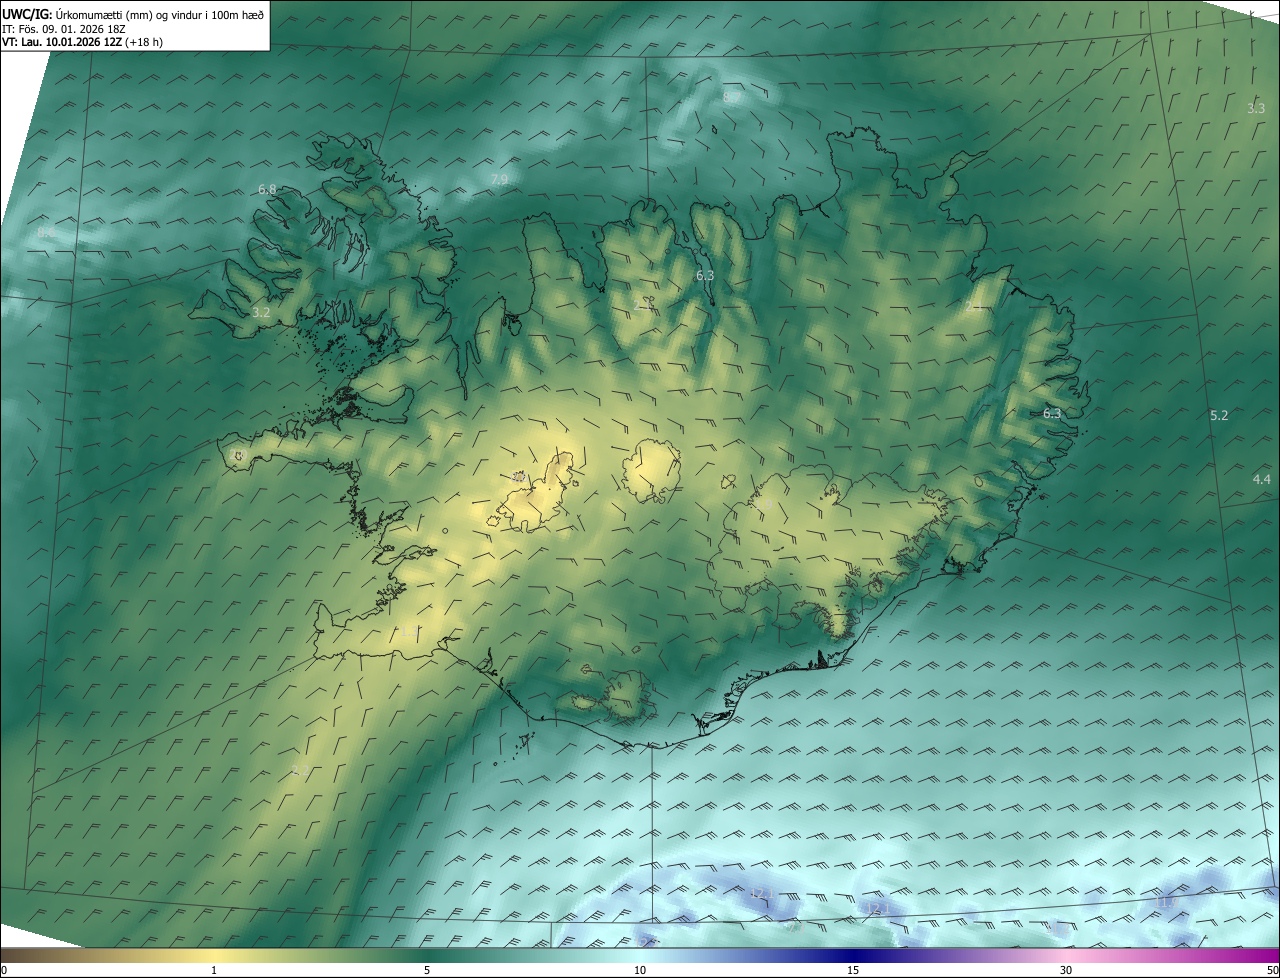Click the 5.2 value label
The height and width of the screenshot is (978, 1280).
tap(1219, 415)
